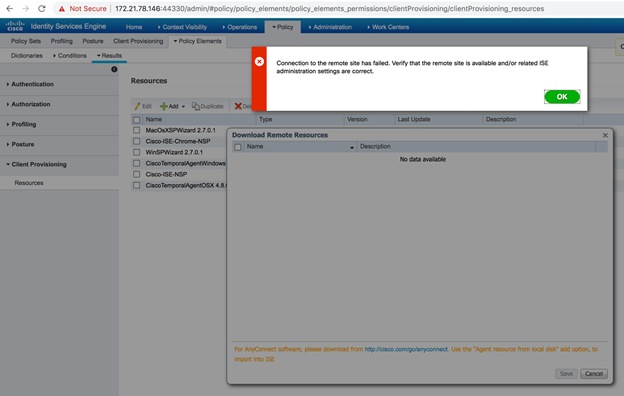Open the Policy menu
The height and width of the screenshot is (396, 624).
pyautogui.click(x=283, y=27)
